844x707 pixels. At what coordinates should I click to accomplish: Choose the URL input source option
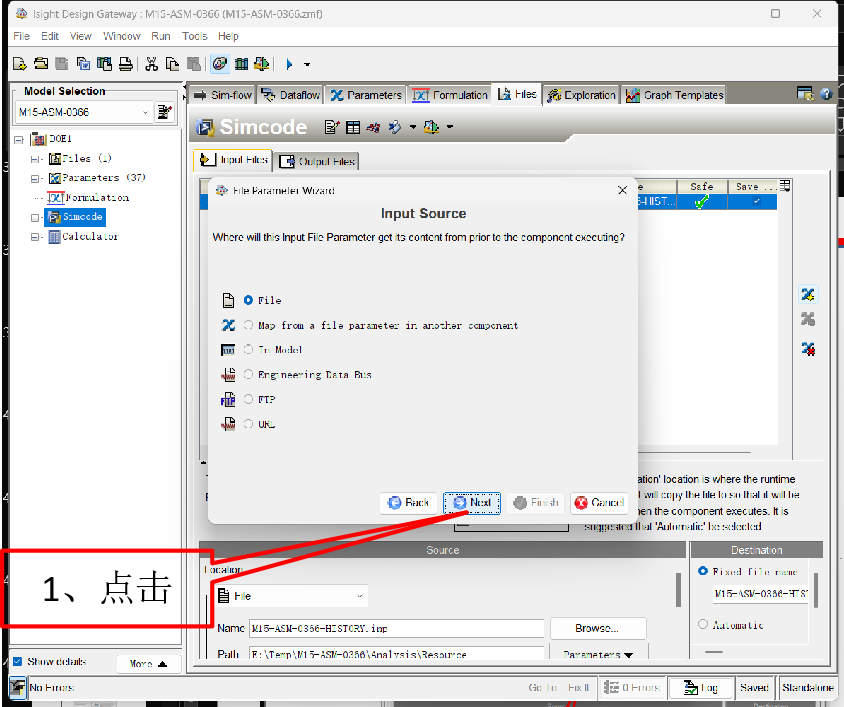249,424
